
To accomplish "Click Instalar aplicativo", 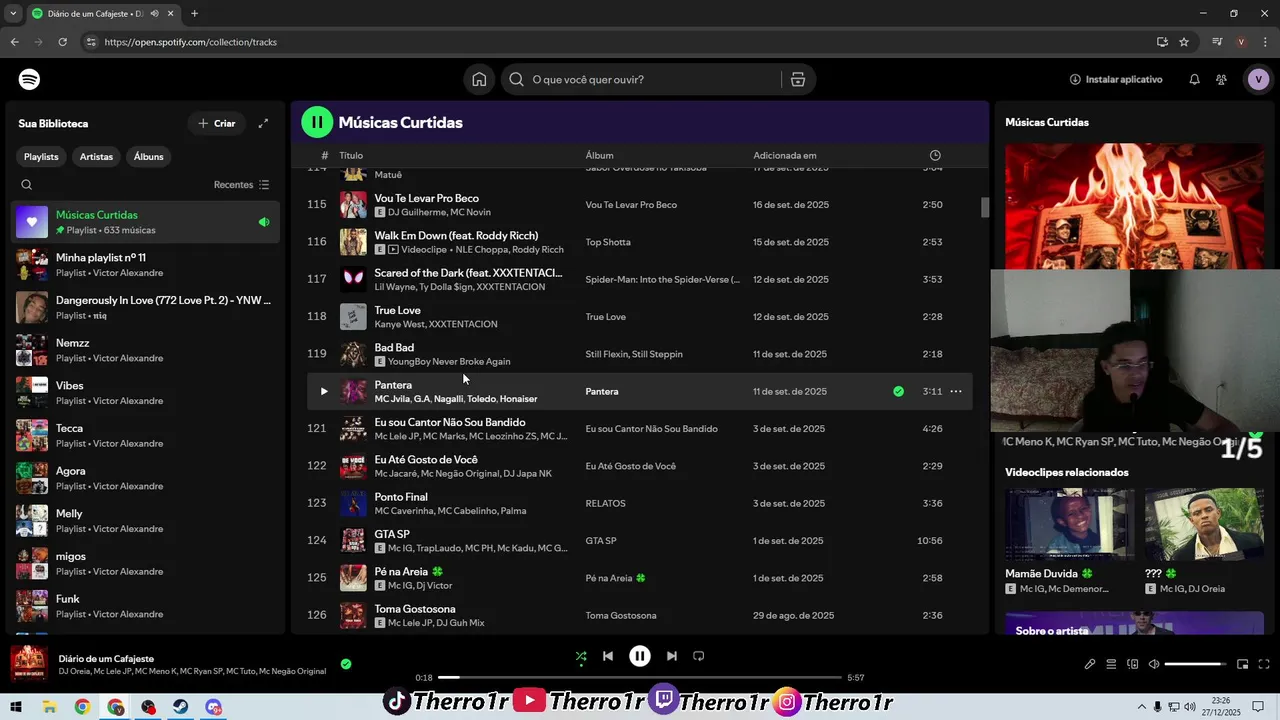I will (1116, 79).
